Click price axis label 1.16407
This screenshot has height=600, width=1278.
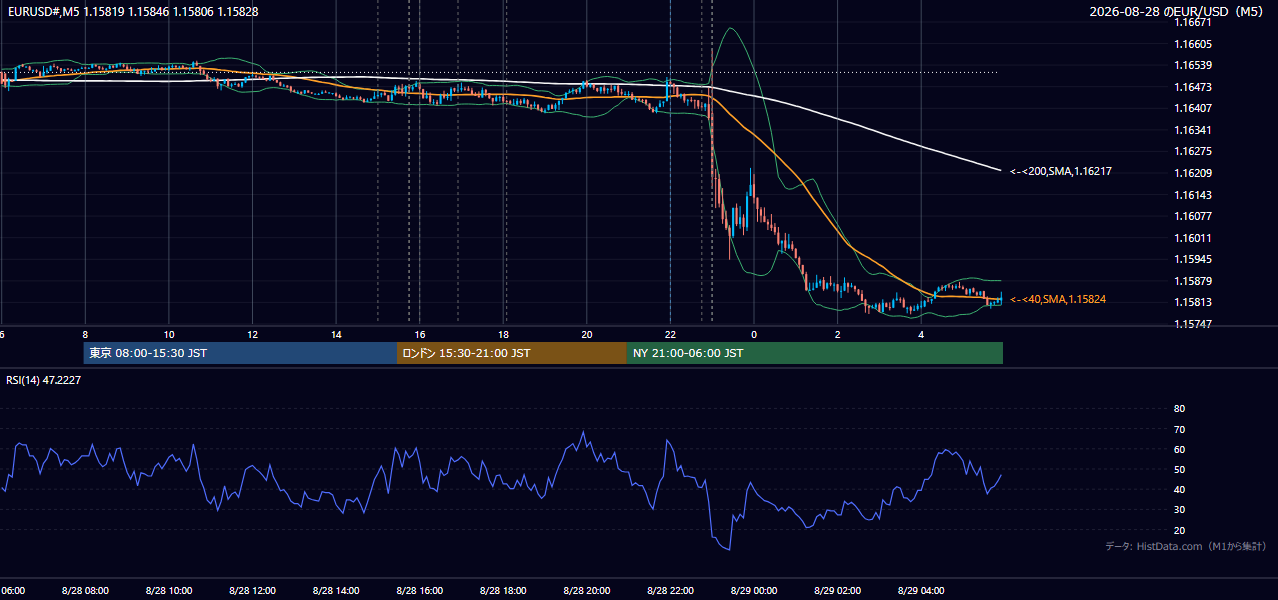click(x=1192, y=108)
